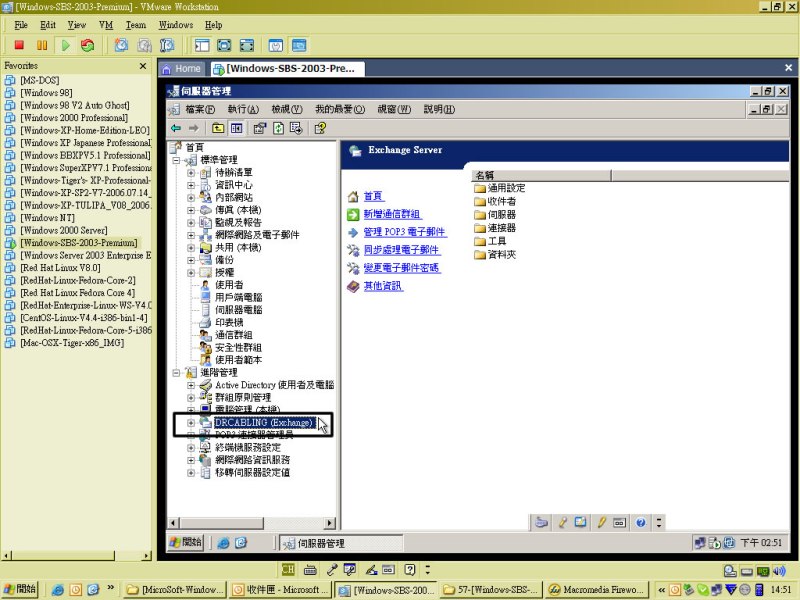The height and width of the screenshot is (600, 800).
Task: Click the Help icon in the guest toolbar
Action: [x=320, y=128]
